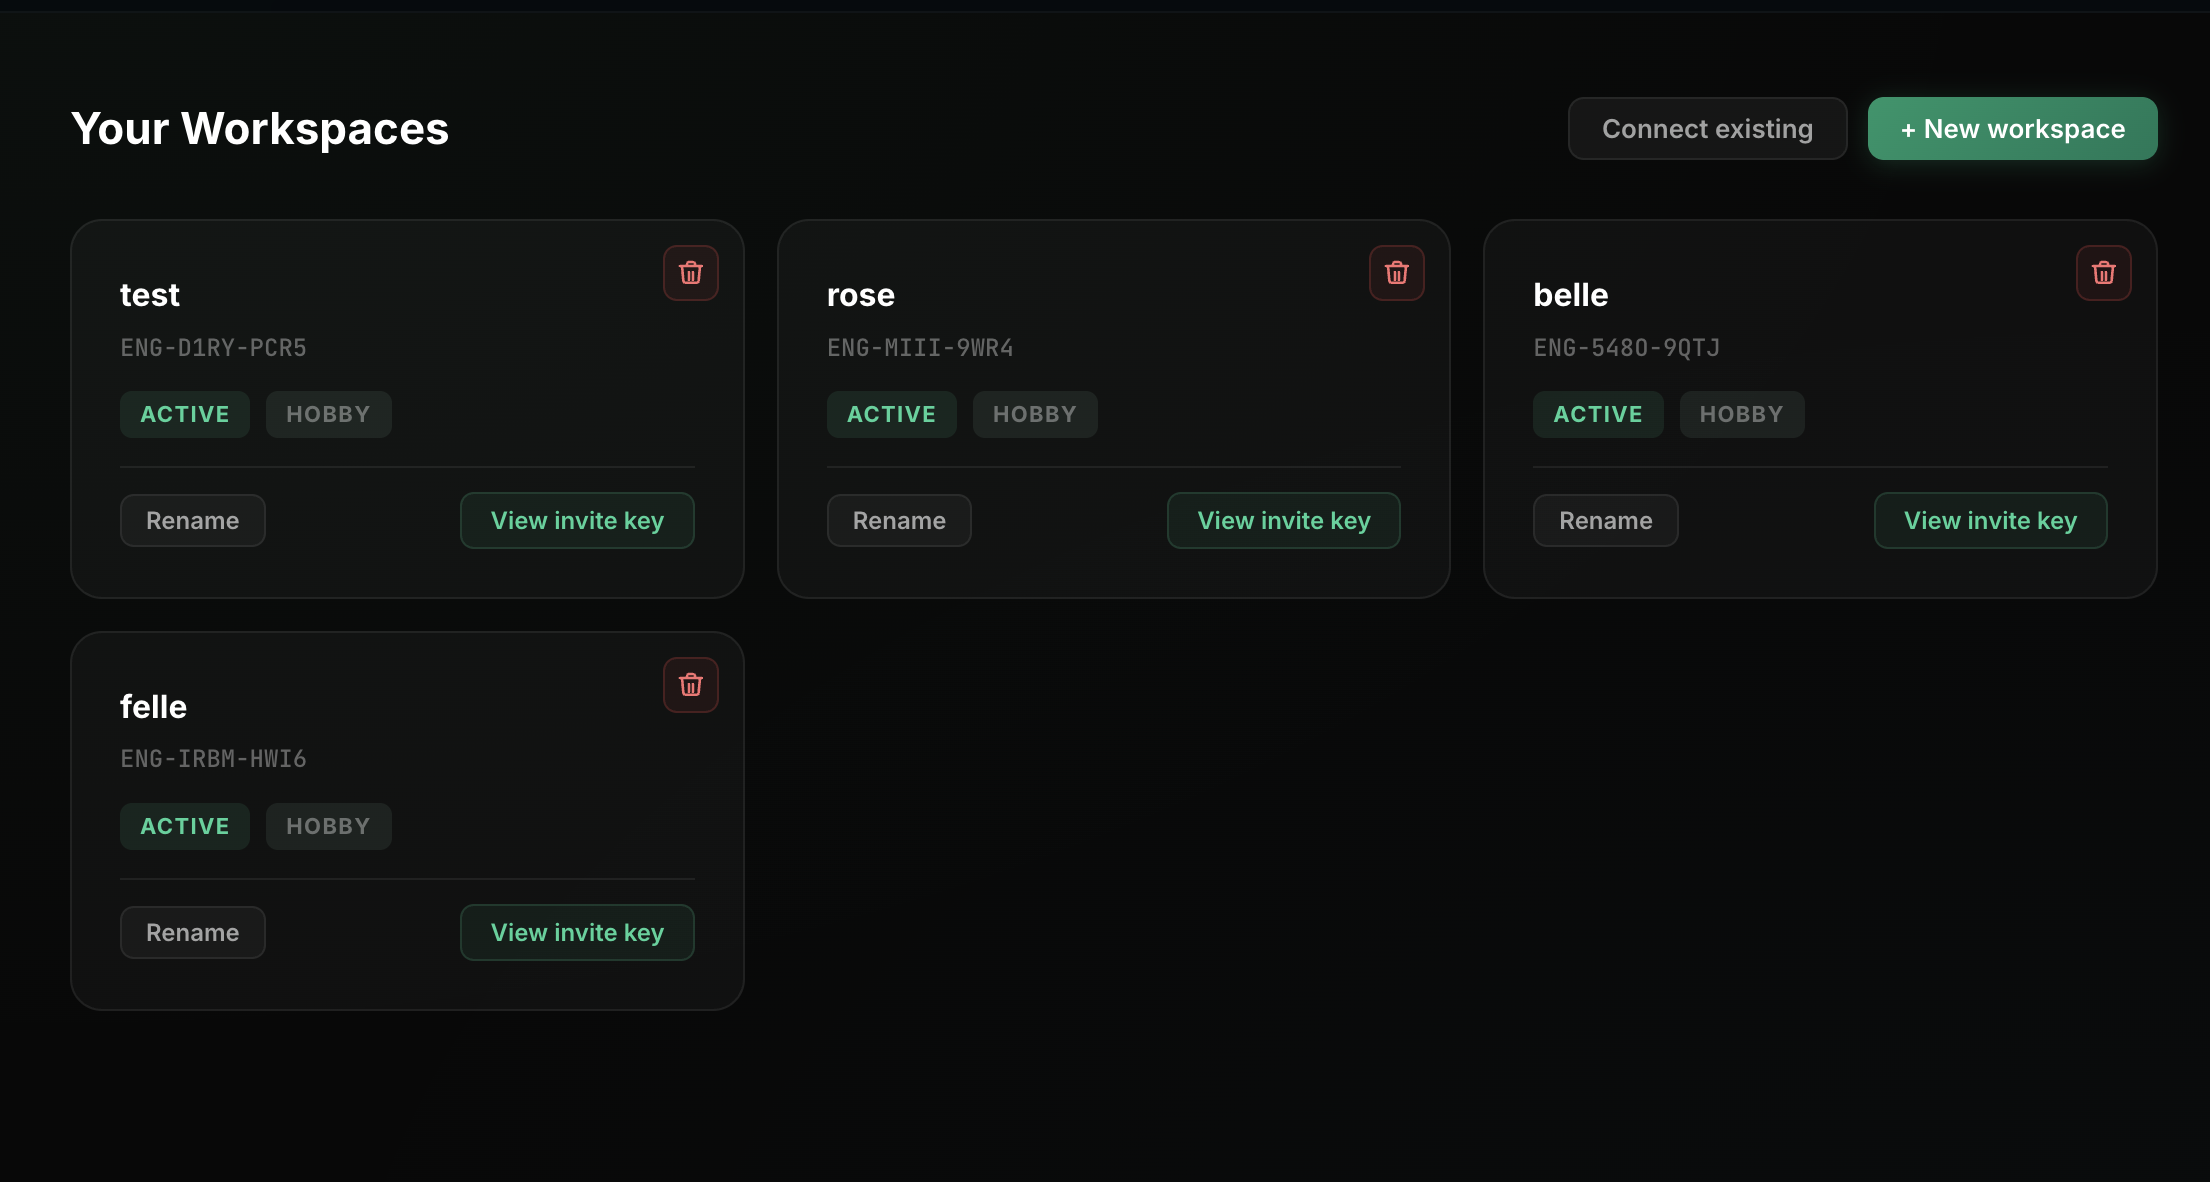Click HOBBY badge on rose workspace
2210x1182 pixels.
pos(1034,415)
